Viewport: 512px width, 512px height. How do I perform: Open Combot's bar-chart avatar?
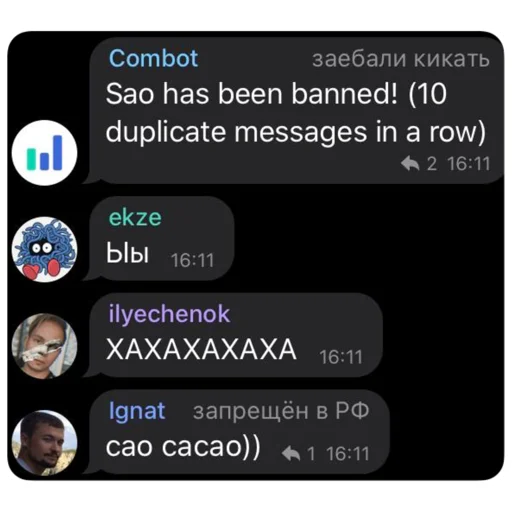(x=45, y=153)
